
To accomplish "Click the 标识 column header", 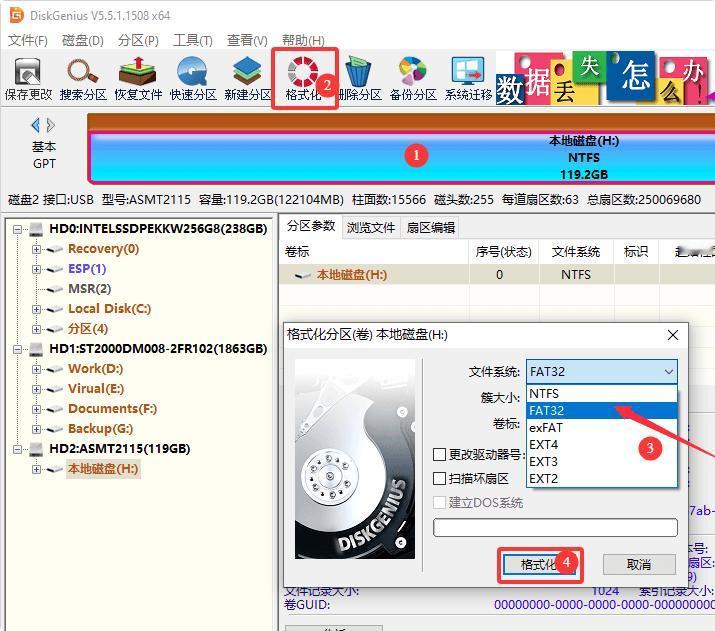I will point(636,252).
